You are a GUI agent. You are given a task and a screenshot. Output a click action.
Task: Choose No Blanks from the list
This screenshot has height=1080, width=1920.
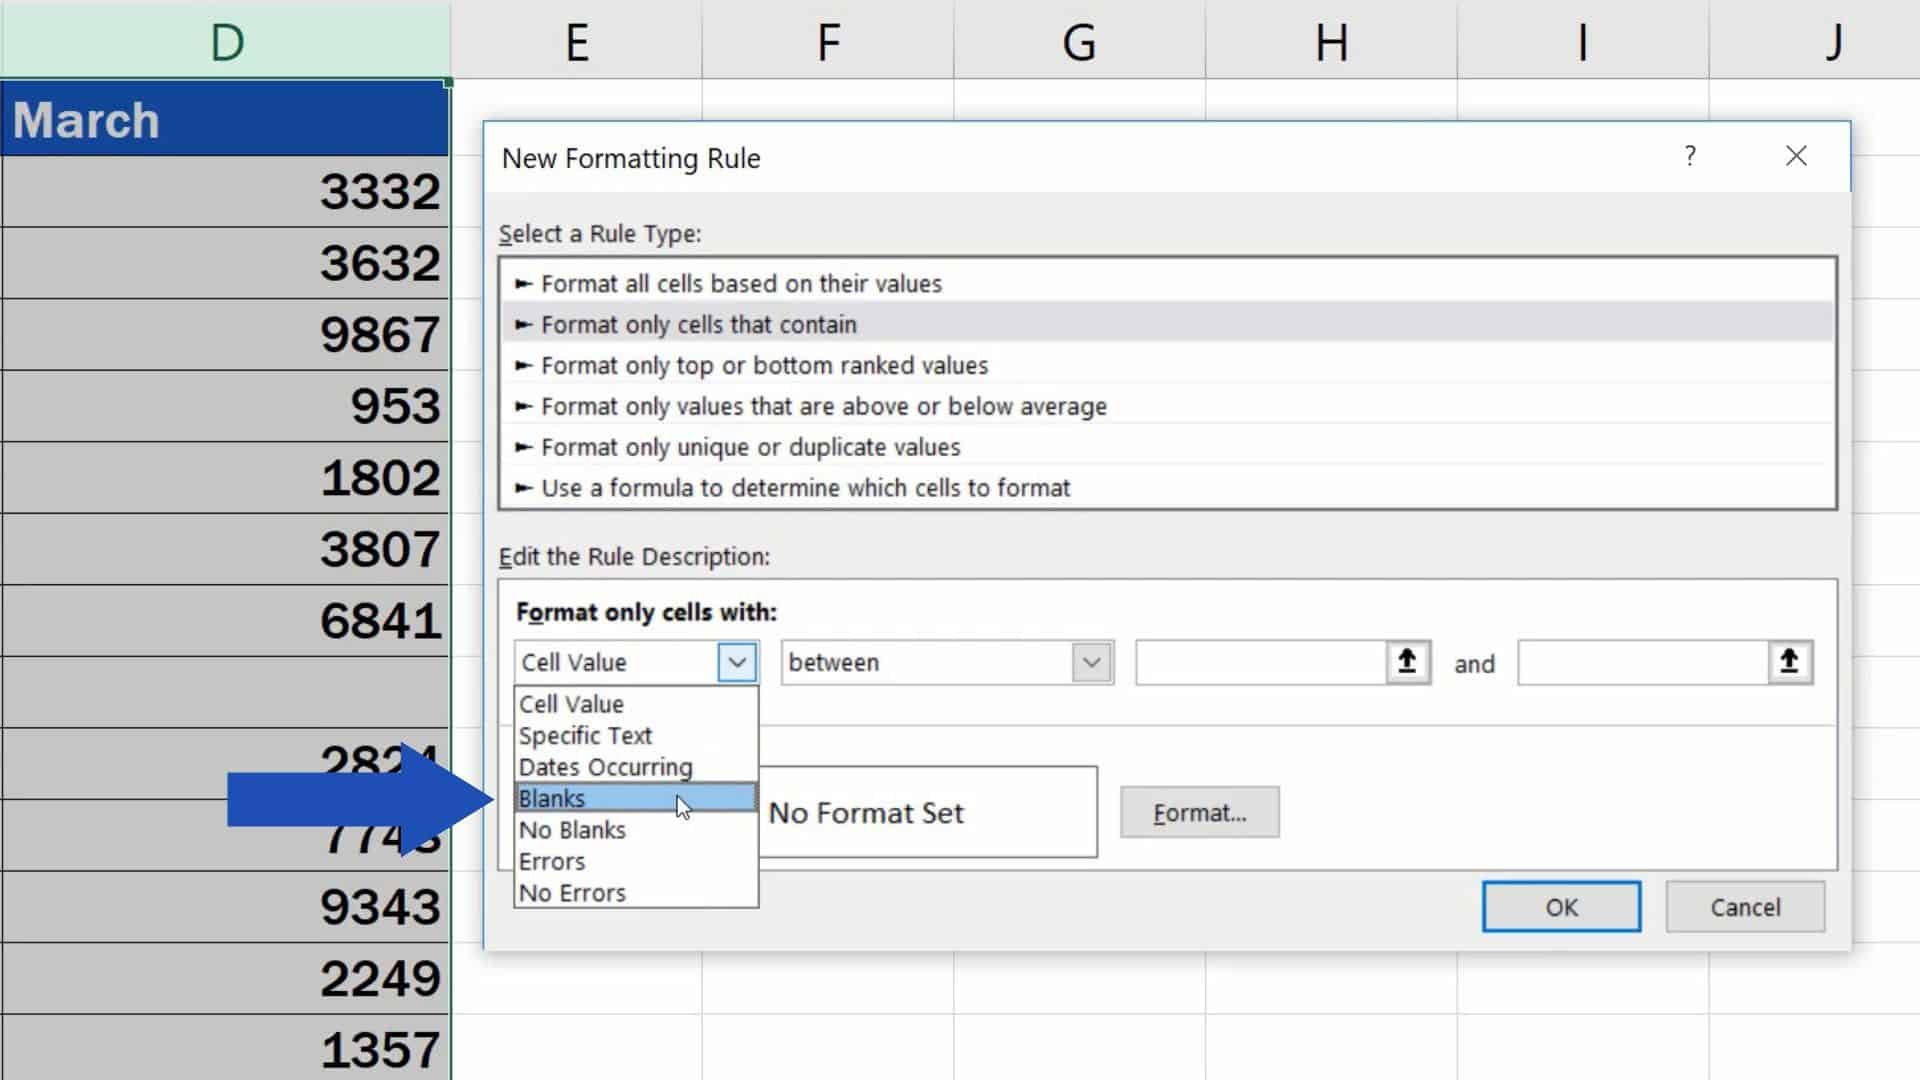pyautogui.click(x=571, y=829)
